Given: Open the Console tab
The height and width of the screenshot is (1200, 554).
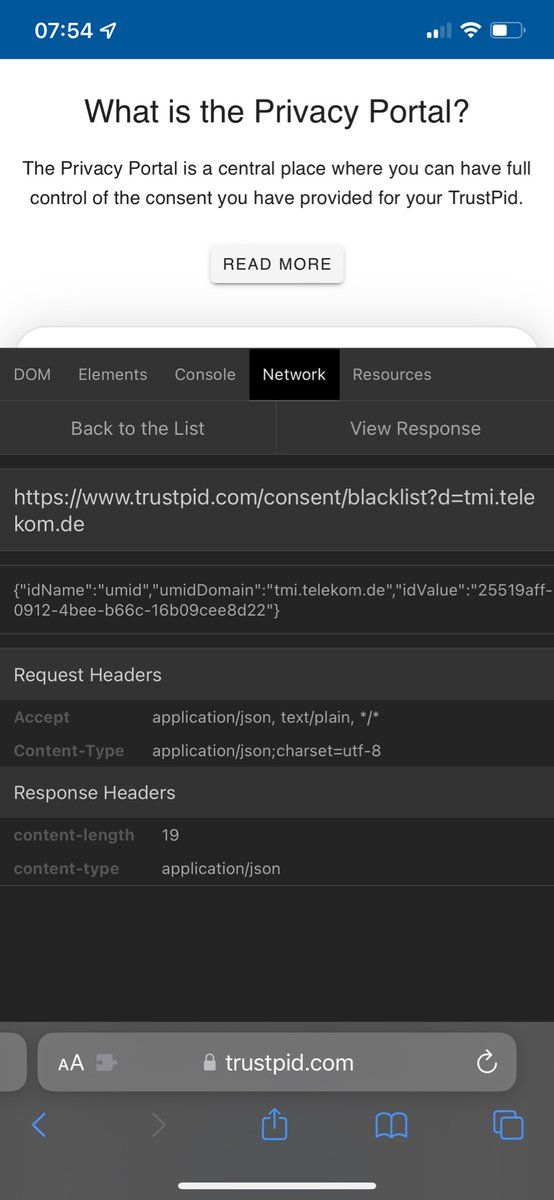Looking at the screenshot, I should (205, 374).
